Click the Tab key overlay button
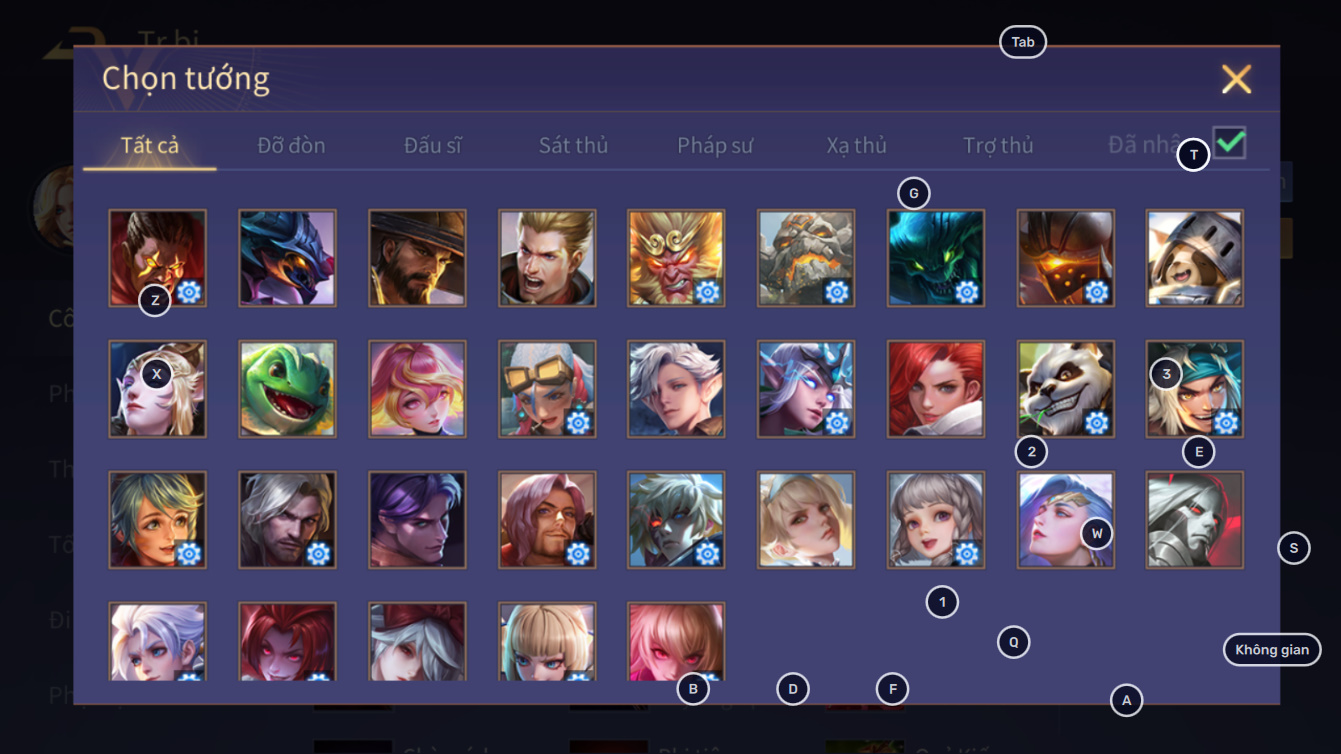This screenshot has height=754, width=1341. (1023, 42)
